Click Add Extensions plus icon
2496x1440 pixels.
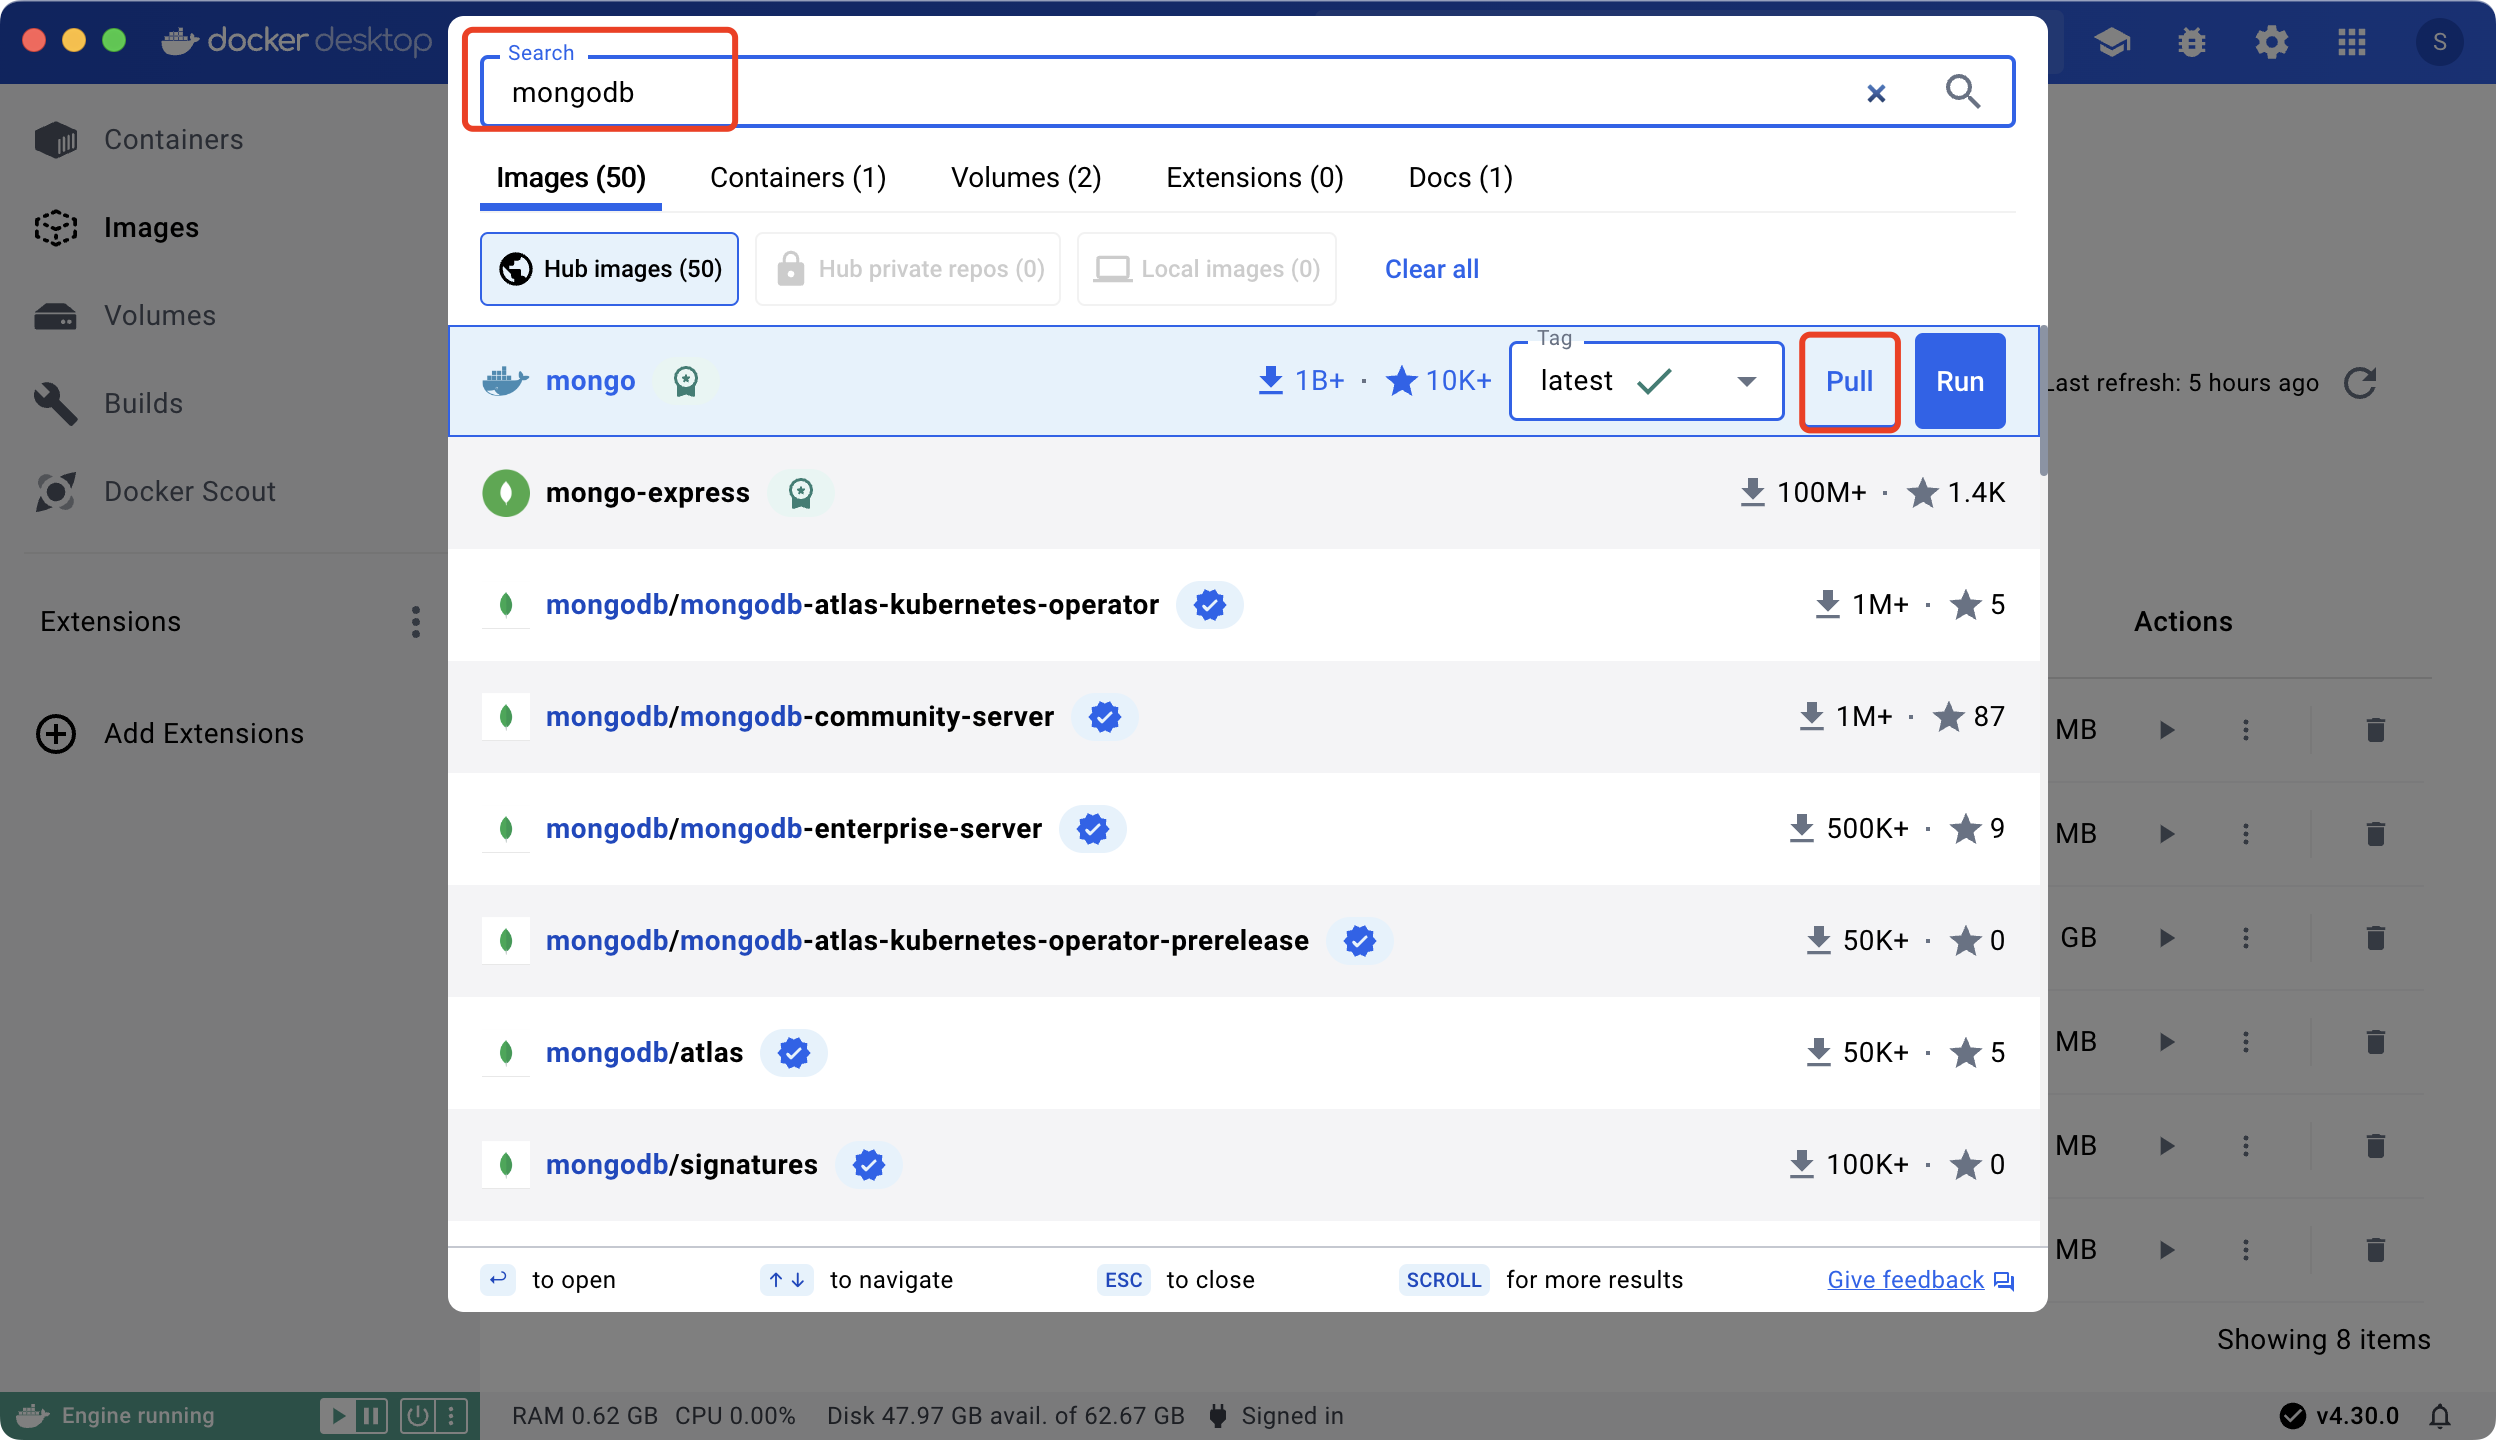pyautogui.click(x=56, y=733)
